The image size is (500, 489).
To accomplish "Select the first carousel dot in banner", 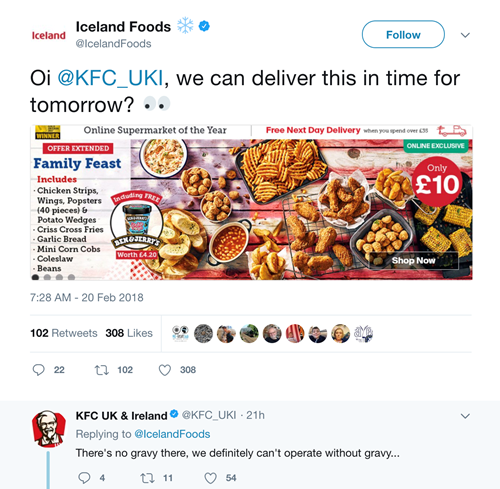I will pyautogui.click(x=35, y=277).
